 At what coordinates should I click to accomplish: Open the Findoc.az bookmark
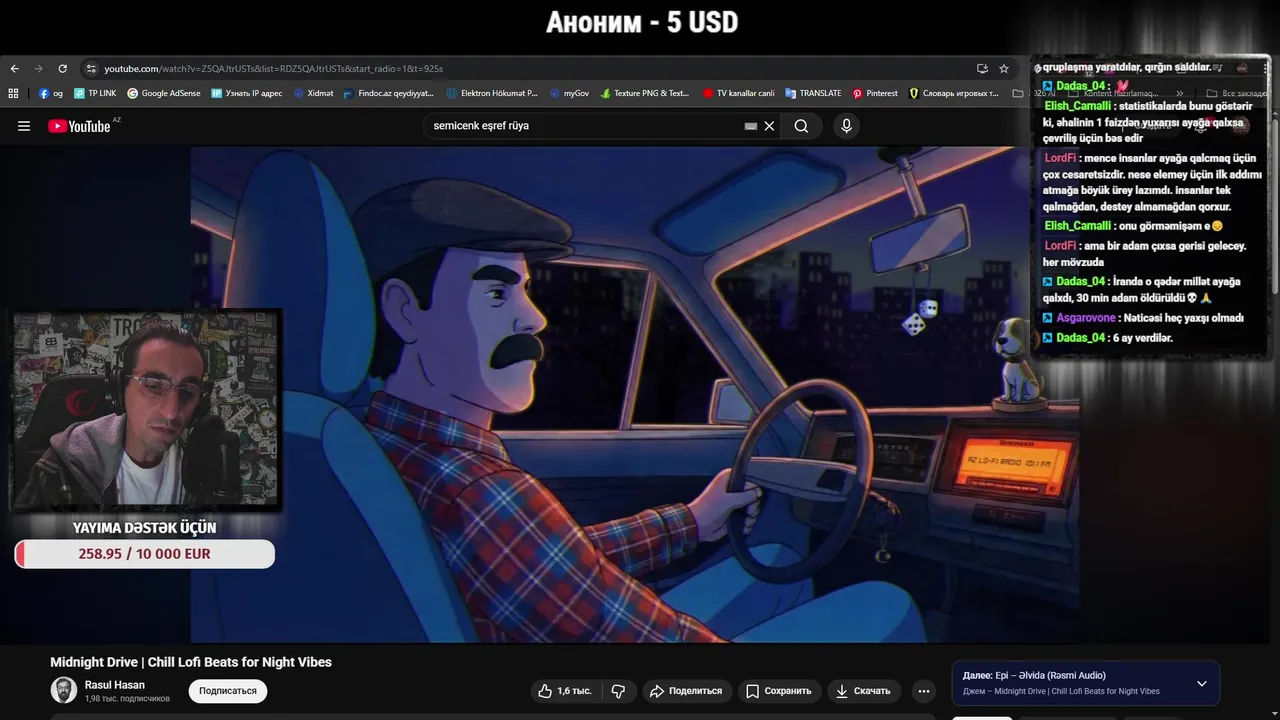click(389, 93)
